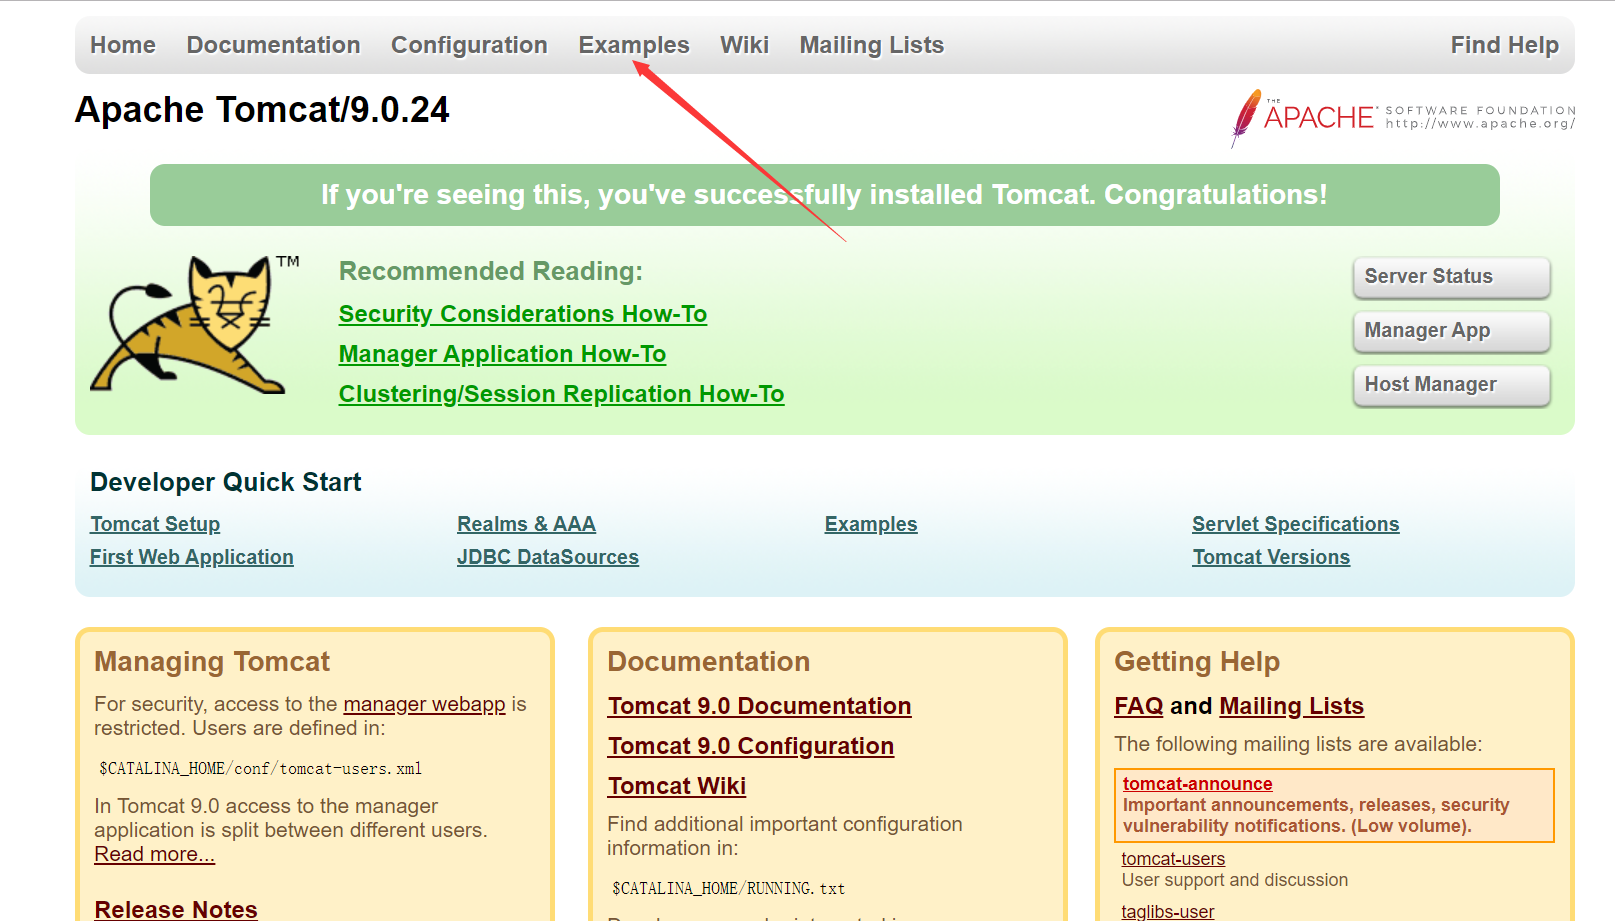The image size is (1615, 921).
Task: Open Security Considerations How-To link
Action: (x=522, y=314)
